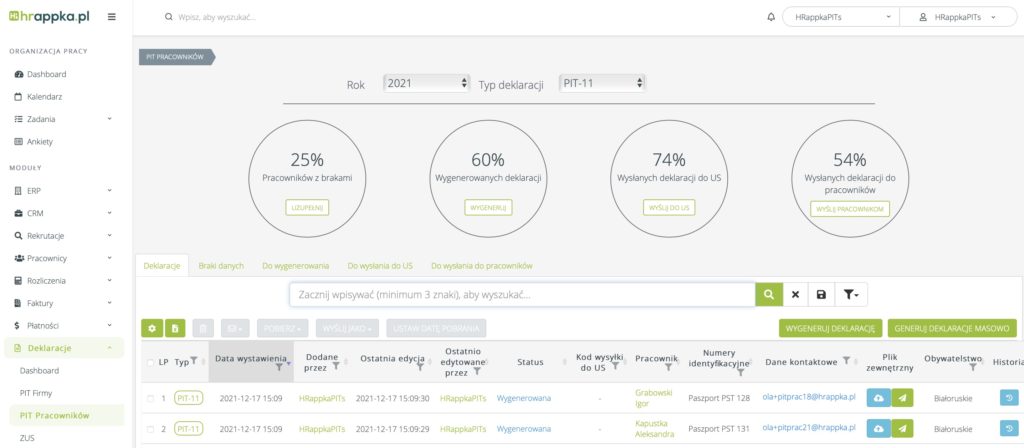Switch to the Braki danych tab
This screenshot has height=448, width=1024.
[x=221, y=266]
